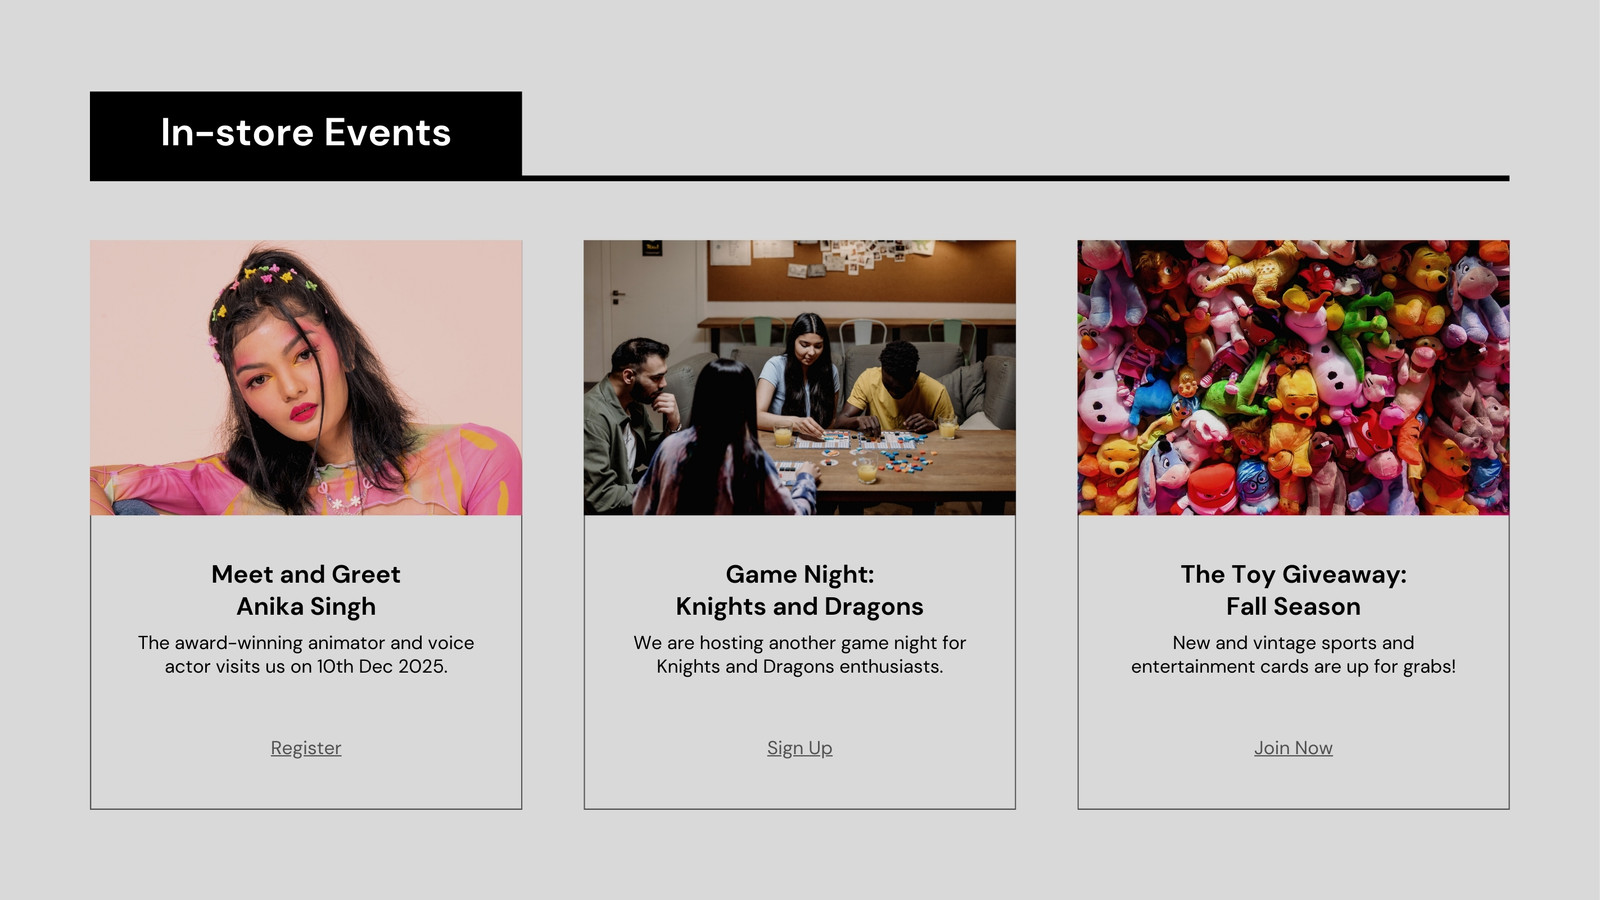
Task: Select the 'Game Night:' heading line
Action: [x=800, y=574]
